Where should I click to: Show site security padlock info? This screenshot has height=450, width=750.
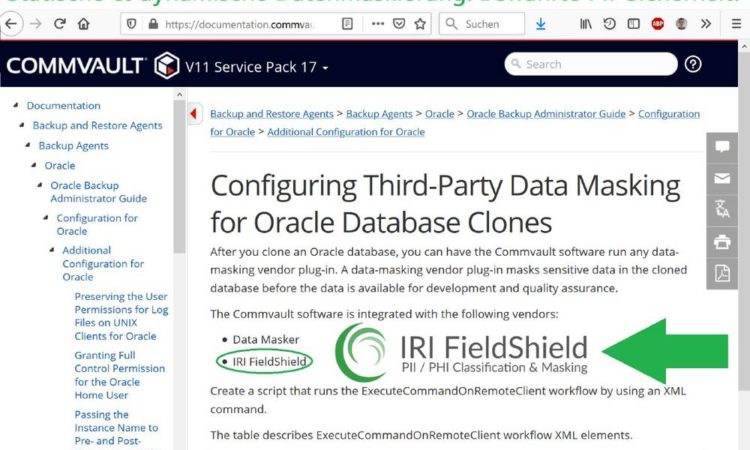click(x=153, y=24)
